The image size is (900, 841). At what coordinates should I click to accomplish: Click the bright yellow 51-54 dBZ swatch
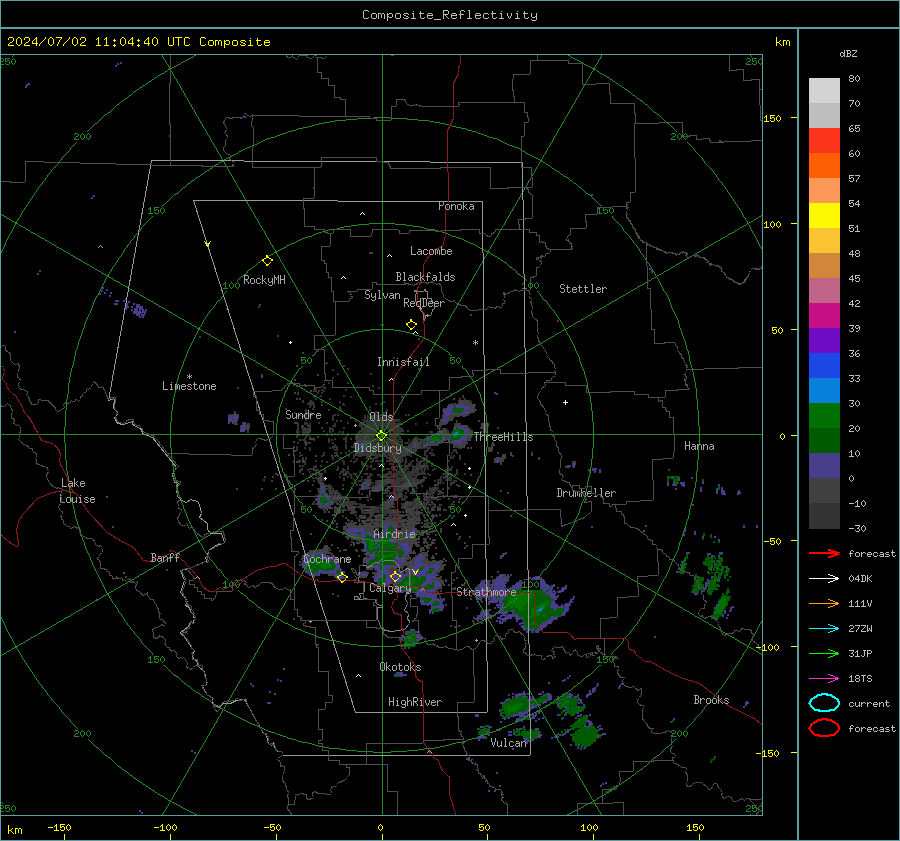[x=824, y=216]
